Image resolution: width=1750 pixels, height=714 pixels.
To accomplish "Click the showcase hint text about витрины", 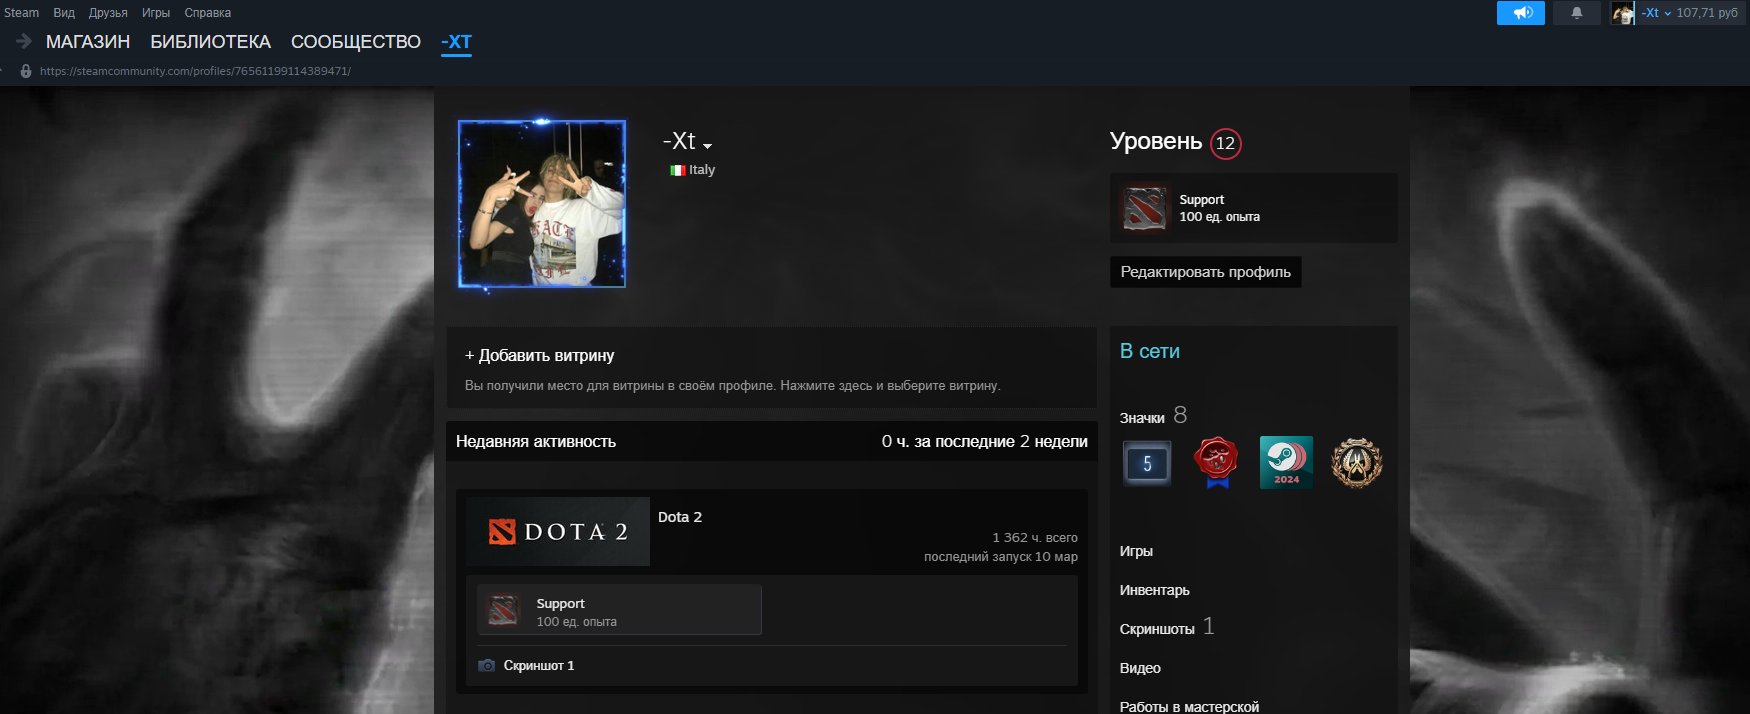I will coord(732,385).
